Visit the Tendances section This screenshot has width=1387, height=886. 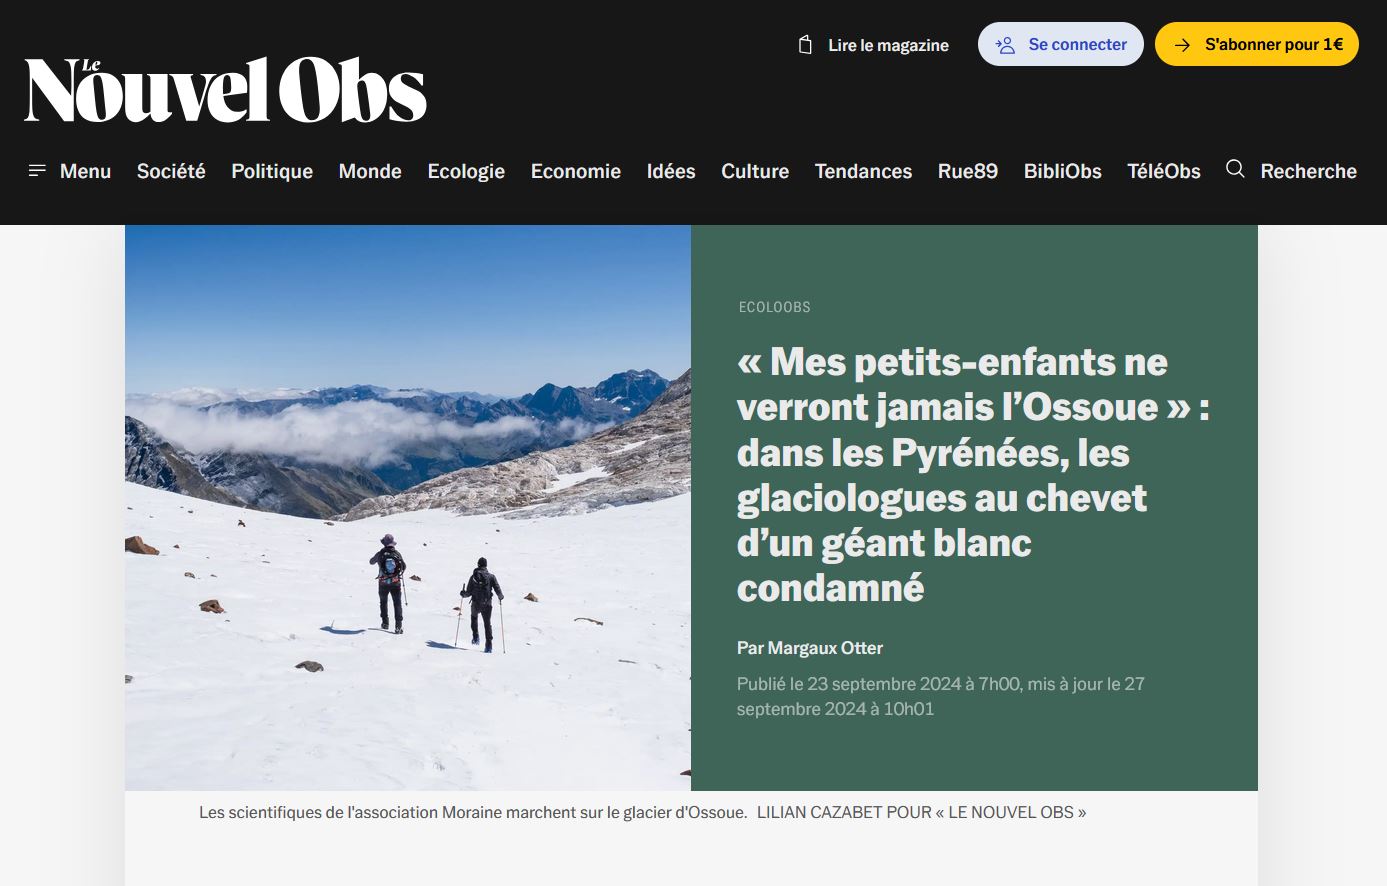pos(863,171)
